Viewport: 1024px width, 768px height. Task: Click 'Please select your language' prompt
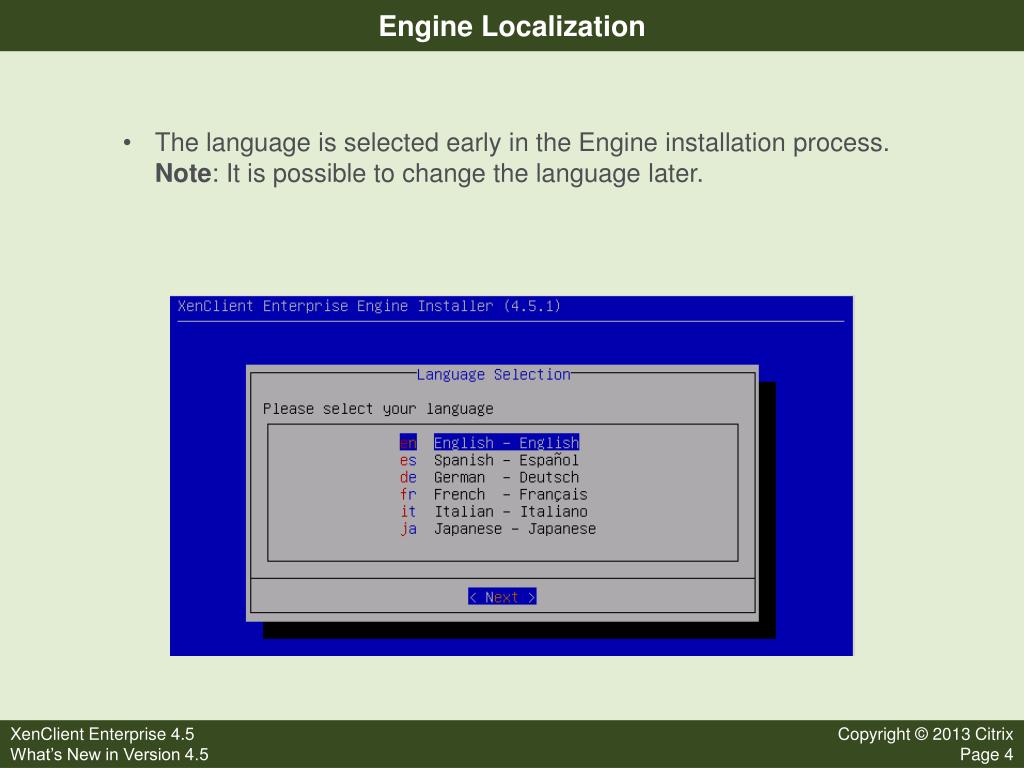[x=377, y=409]
